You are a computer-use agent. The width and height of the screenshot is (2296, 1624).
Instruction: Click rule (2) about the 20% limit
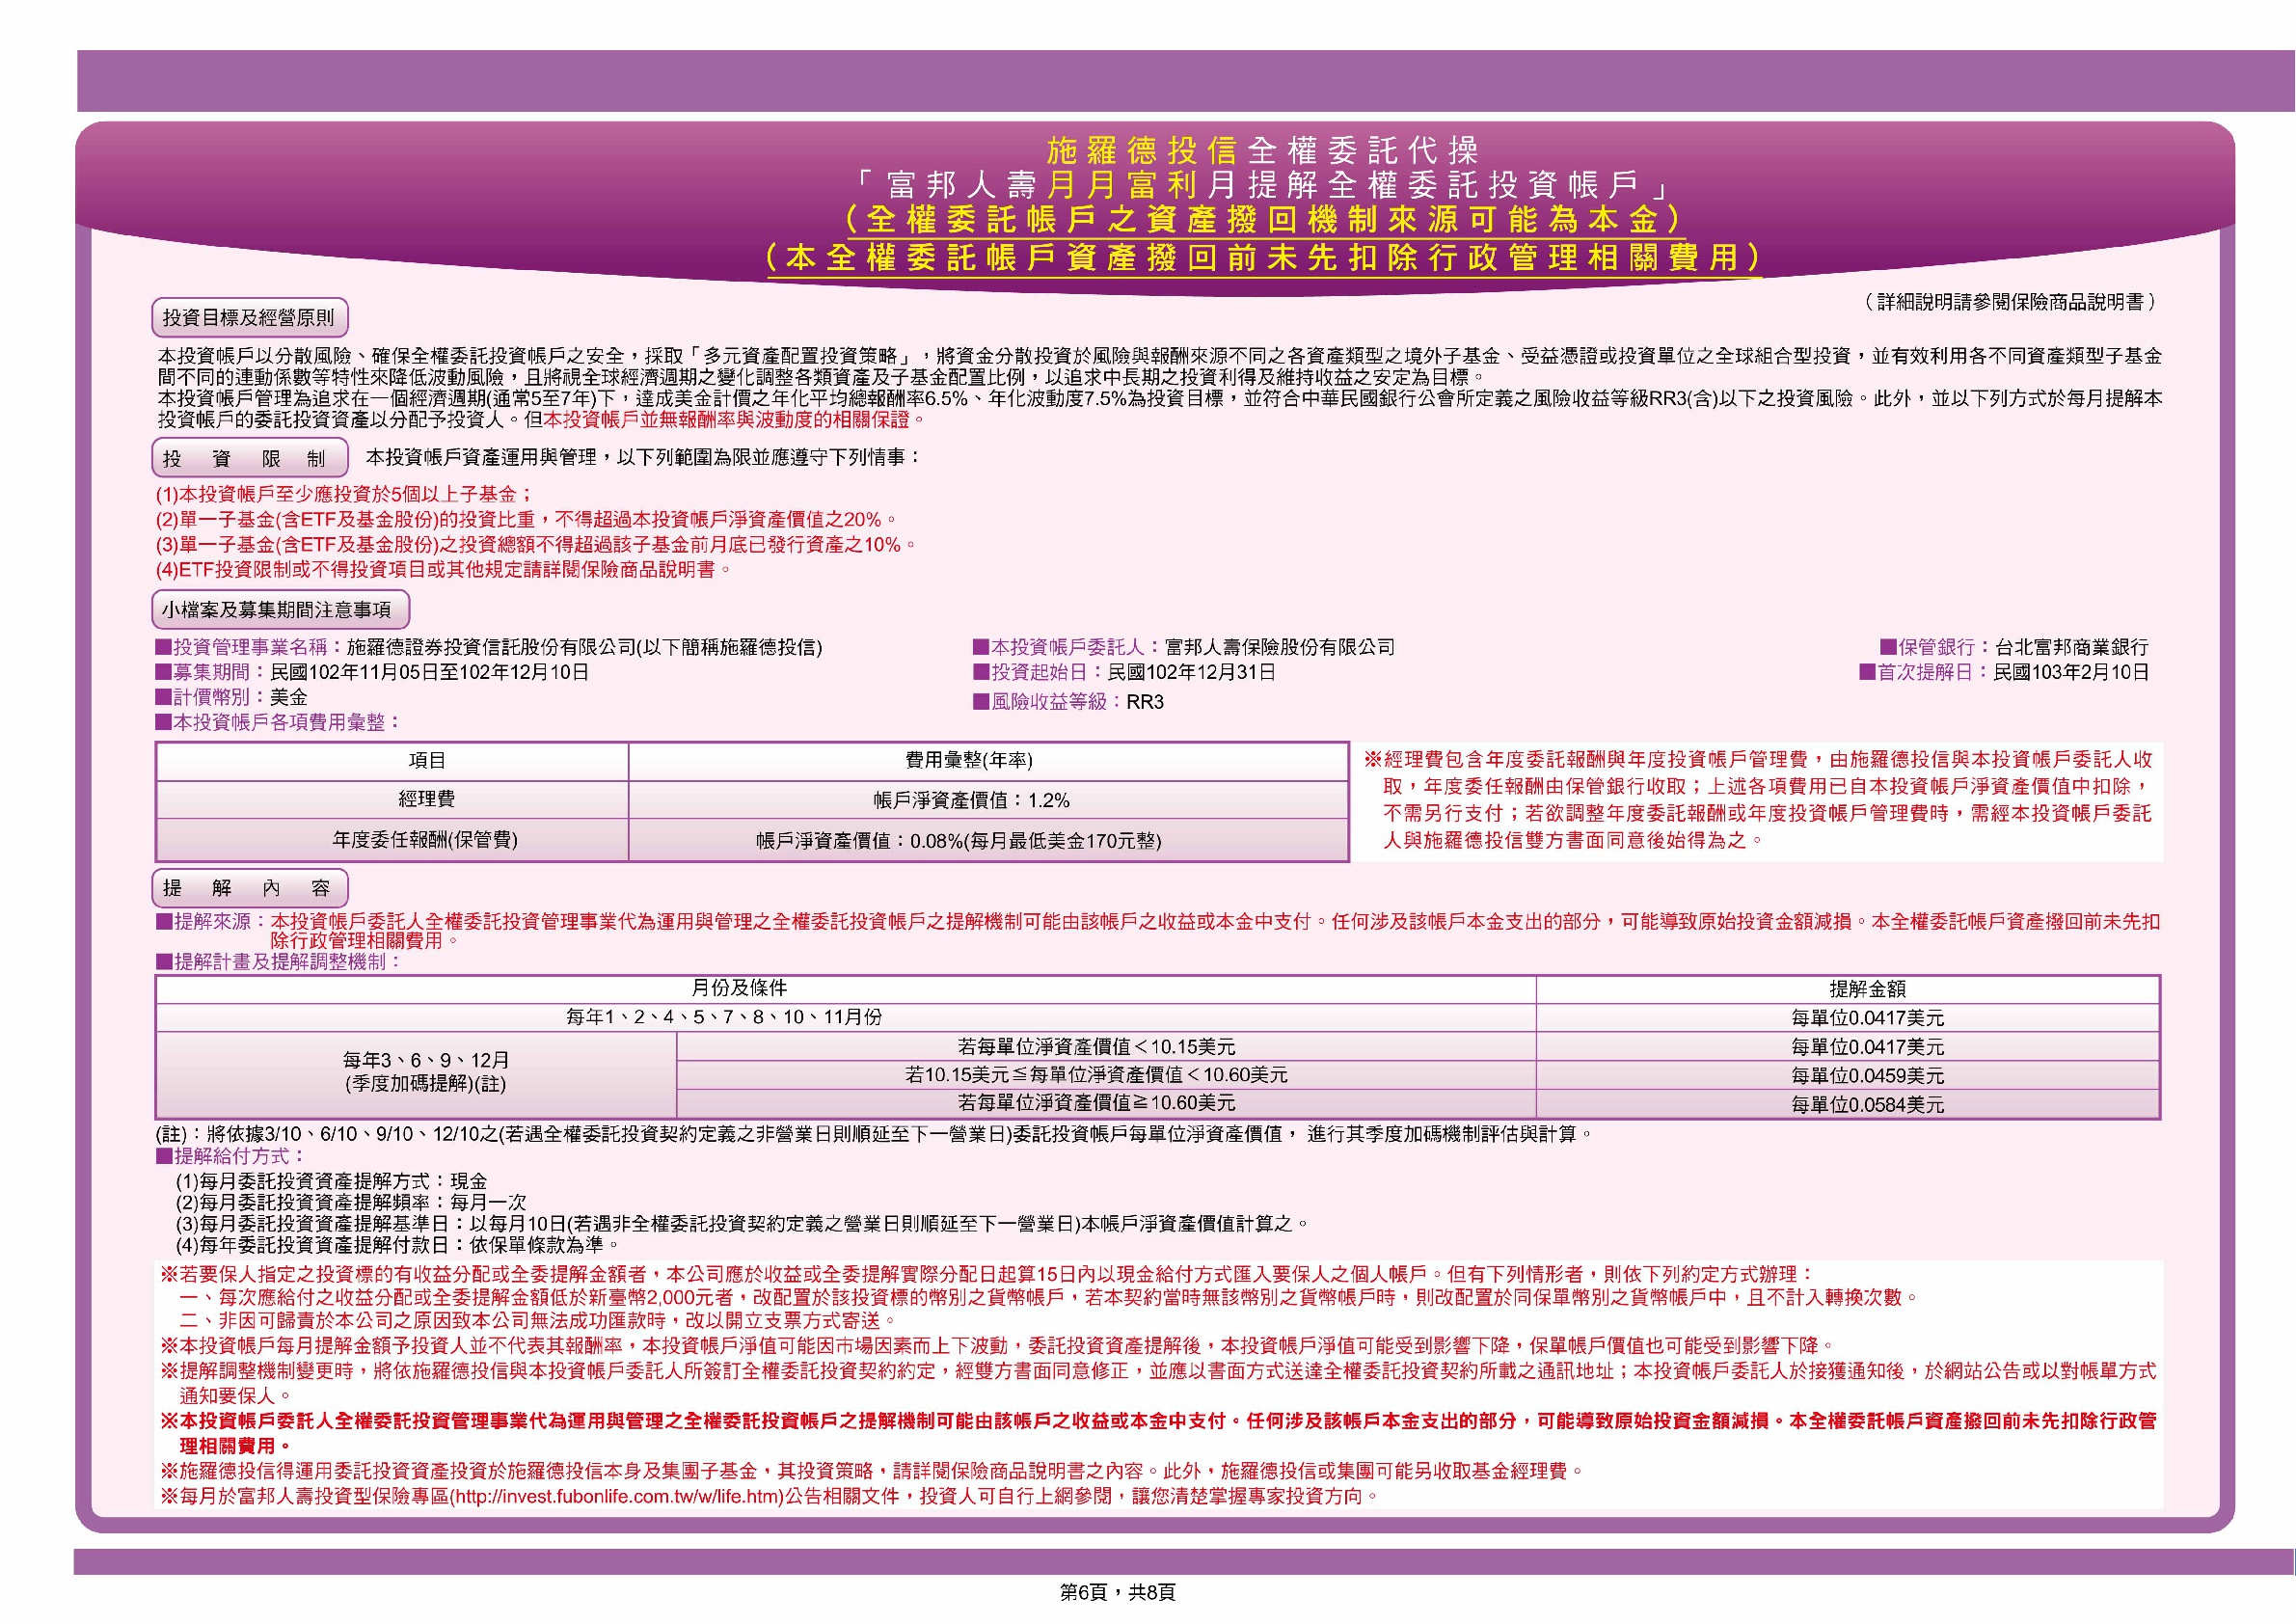point(527,519)
